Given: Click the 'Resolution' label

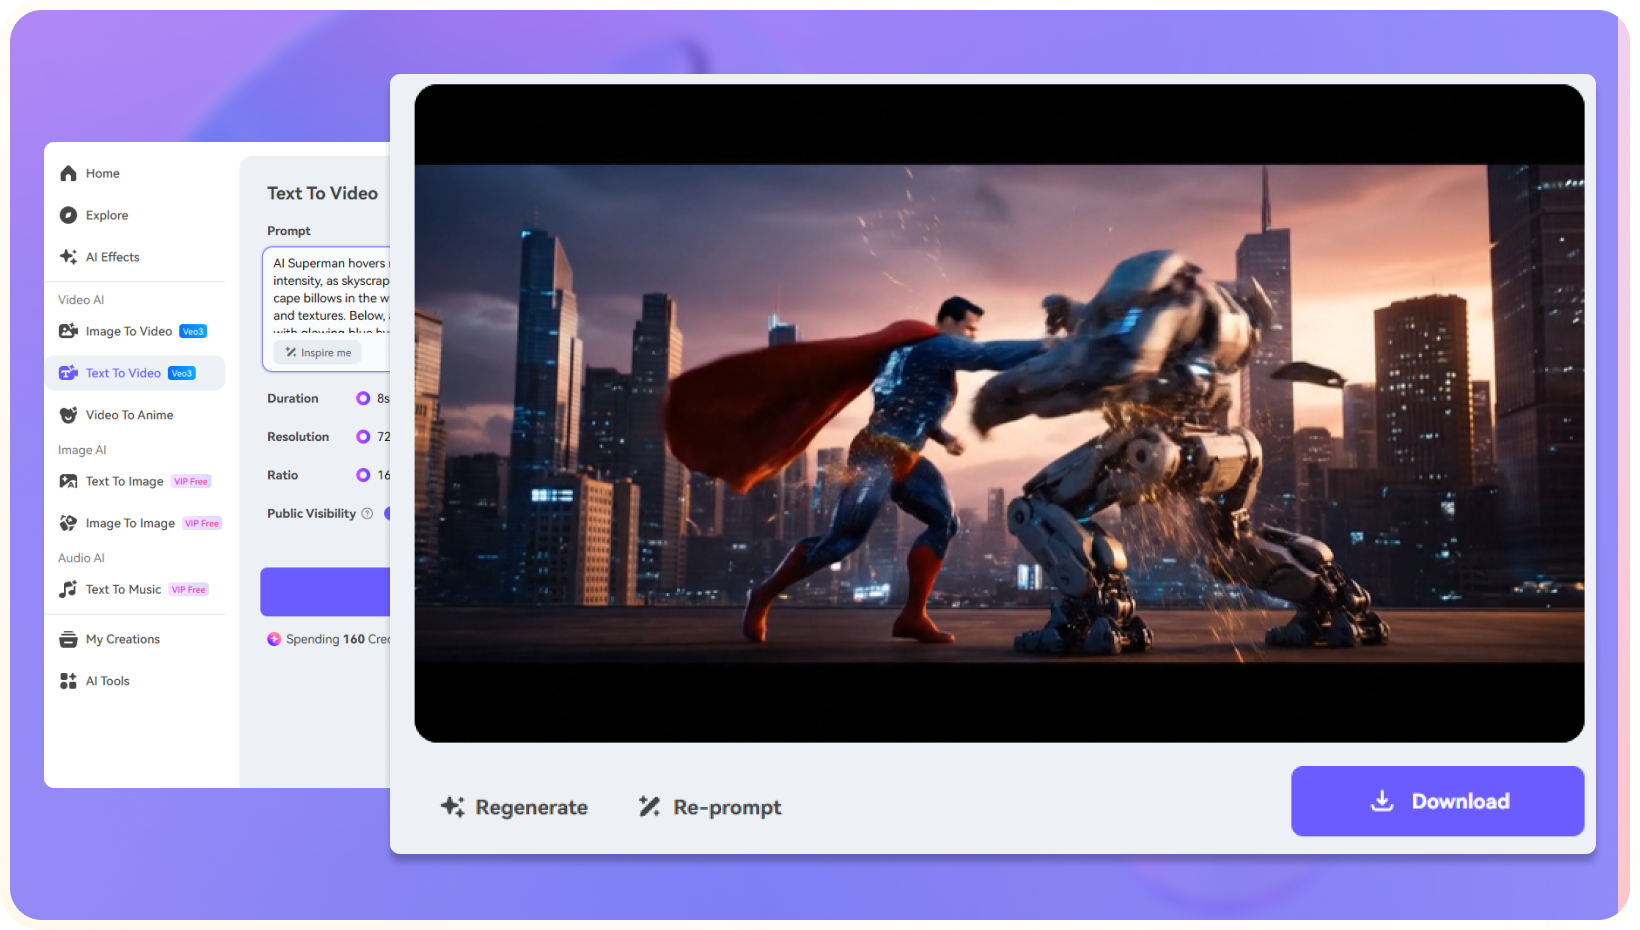Looking at the screenshot, I should [298, 437].
